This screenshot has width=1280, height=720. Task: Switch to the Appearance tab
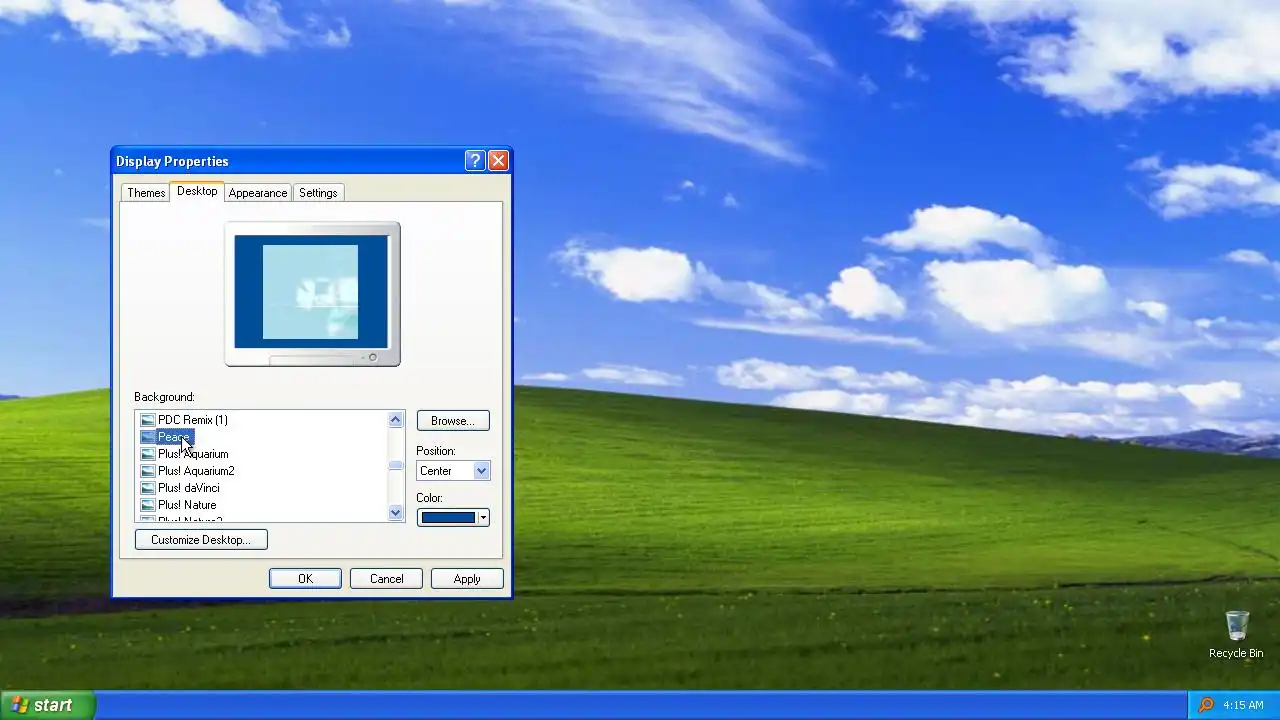(258, 193)
